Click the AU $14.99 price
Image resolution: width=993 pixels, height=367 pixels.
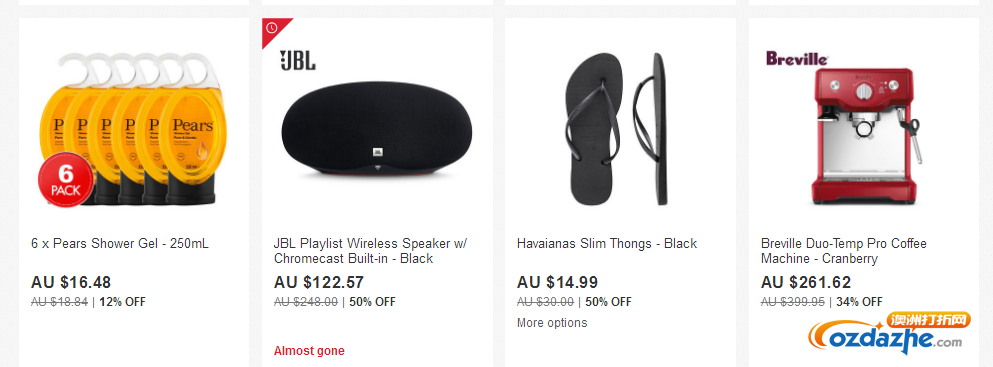(557, 282)
